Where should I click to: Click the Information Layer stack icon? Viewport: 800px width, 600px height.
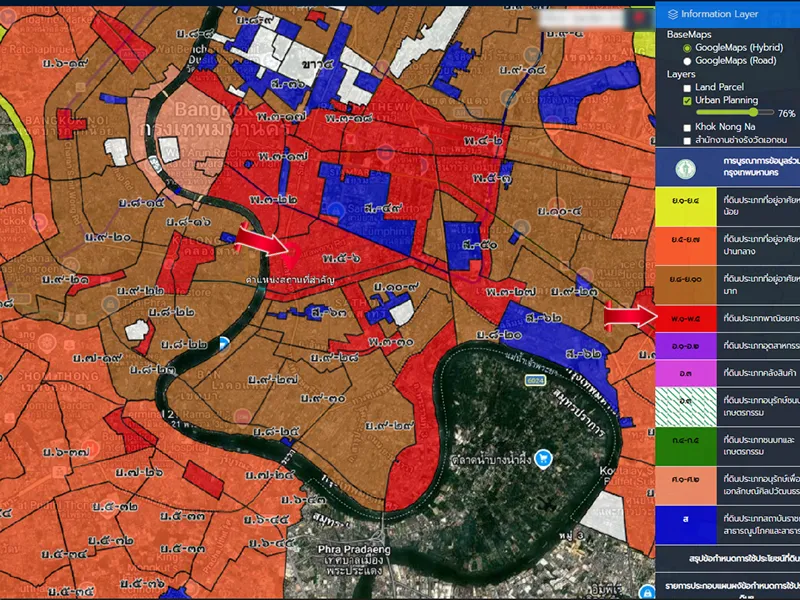(672, 14)
